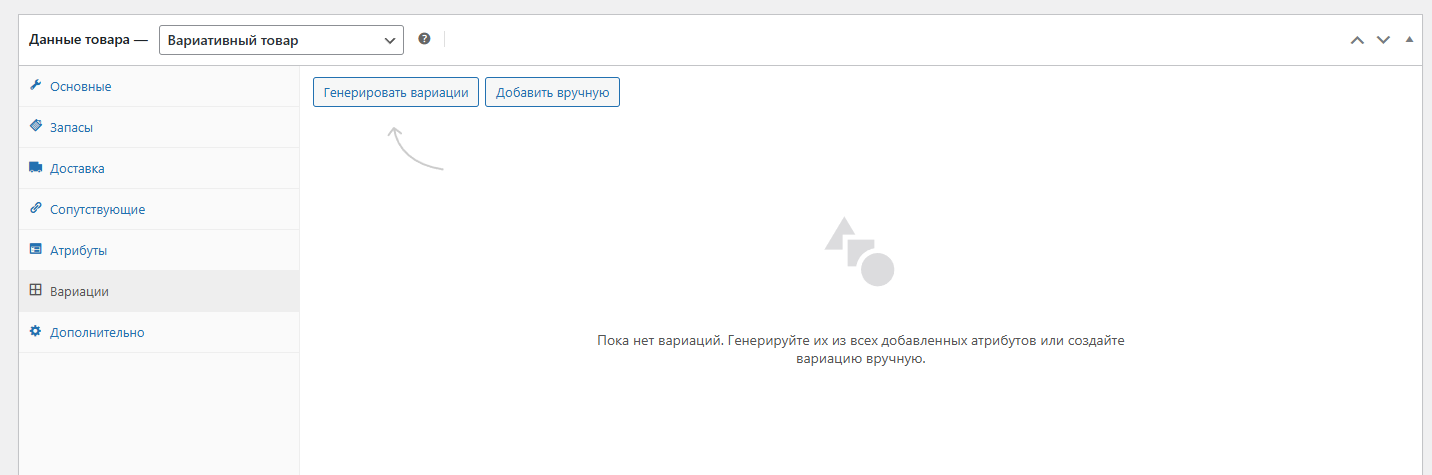
Task: Click the grey shapes placeholder illustration
Action: pyautogui.click(x=859, y=252)
